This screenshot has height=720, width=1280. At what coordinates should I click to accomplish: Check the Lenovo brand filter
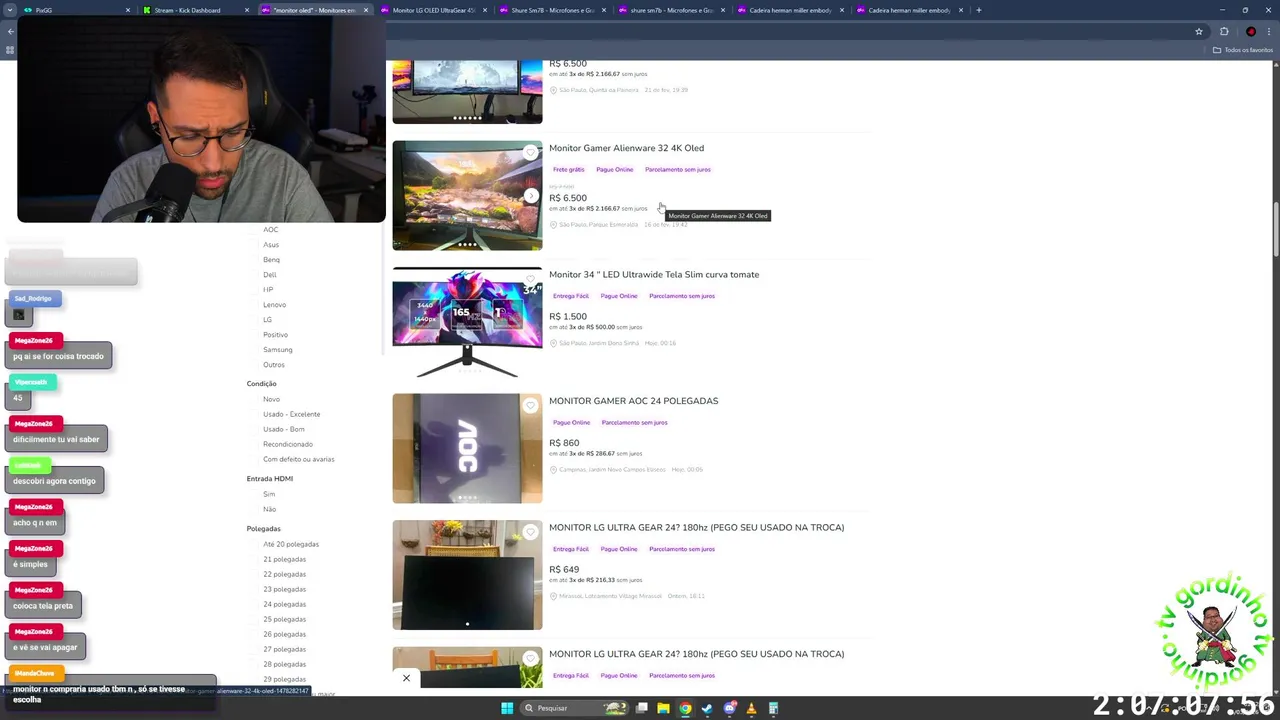tap(274, 304)
